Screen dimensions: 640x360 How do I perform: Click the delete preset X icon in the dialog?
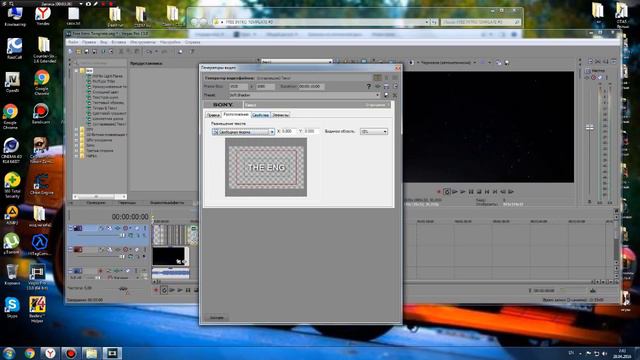(x=395, y=95)
